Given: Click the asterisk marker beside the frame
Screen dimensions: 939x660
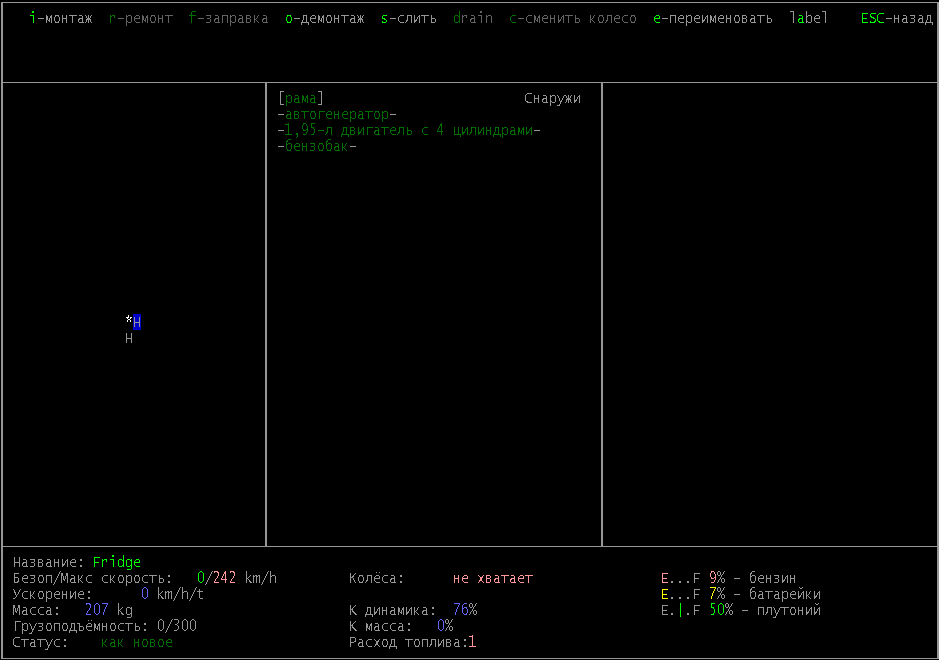Looking at the screenshot, I should pos(129,320).
